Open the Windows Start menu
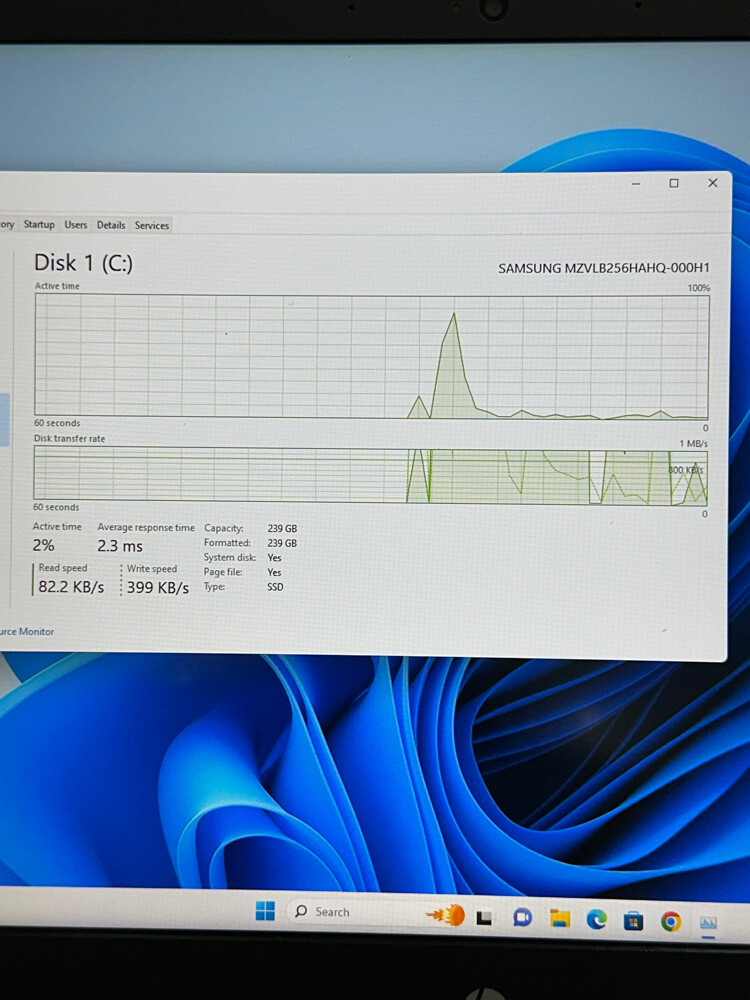This screenshot has width=750, height=1000. coord(265,911)
